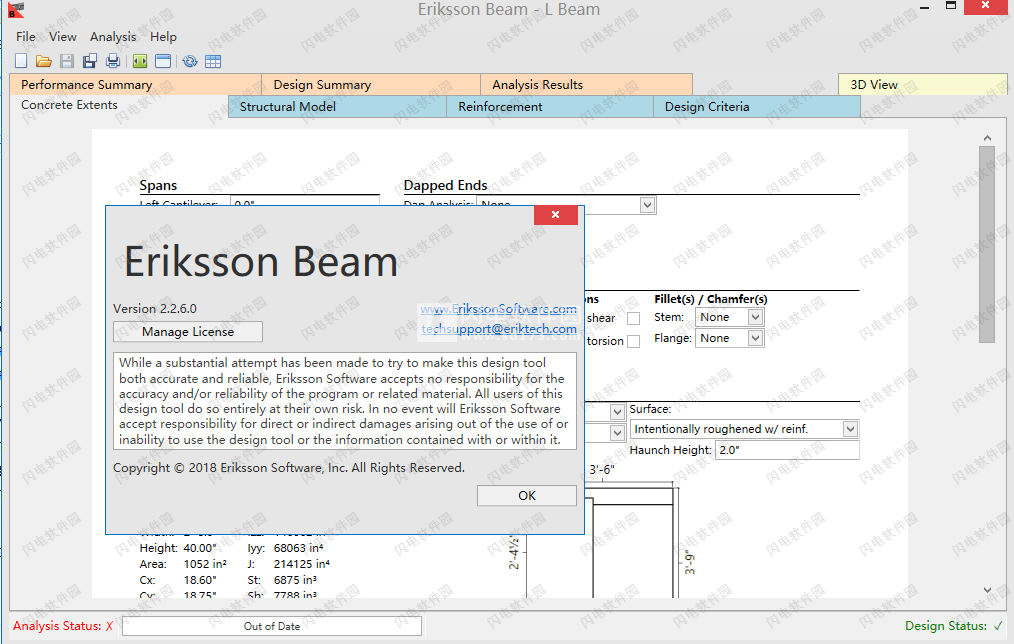Switch to the Analysis Results tab
Viewport: 1014px width, 644px height.
(586, 85)
